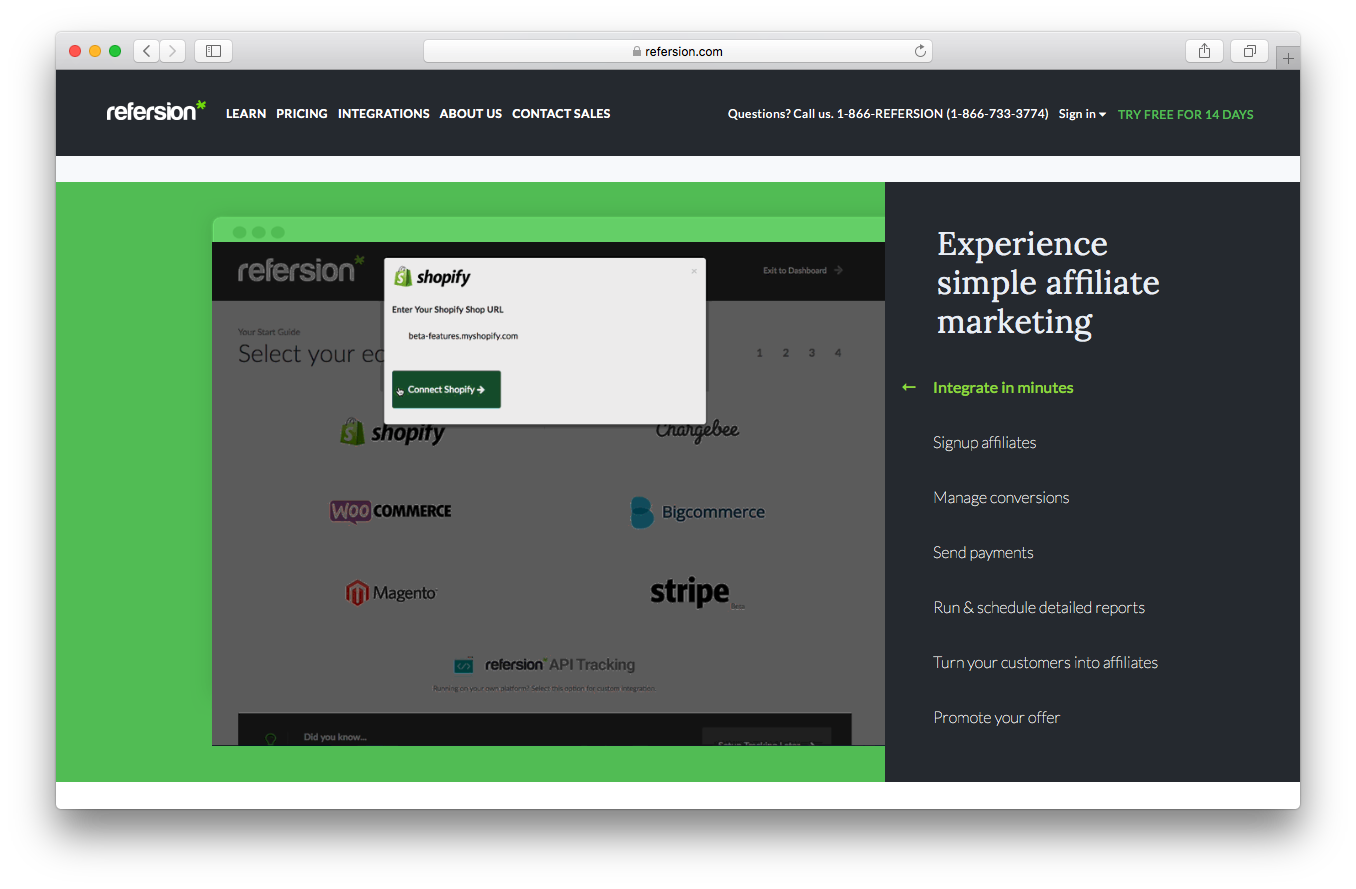Choose the WooCommerce platform logo

(391, 511)
